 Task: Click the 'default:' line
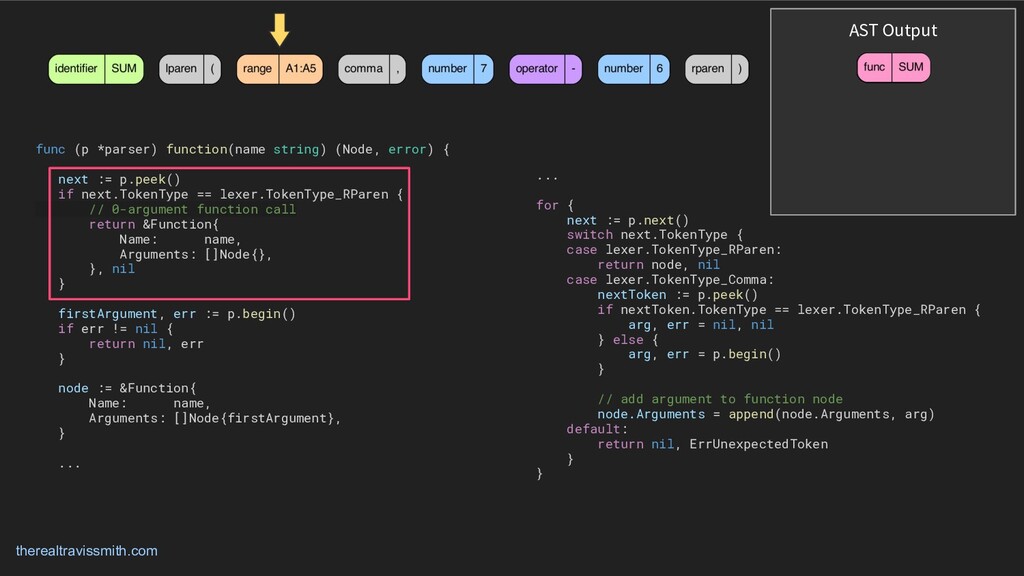597,429
